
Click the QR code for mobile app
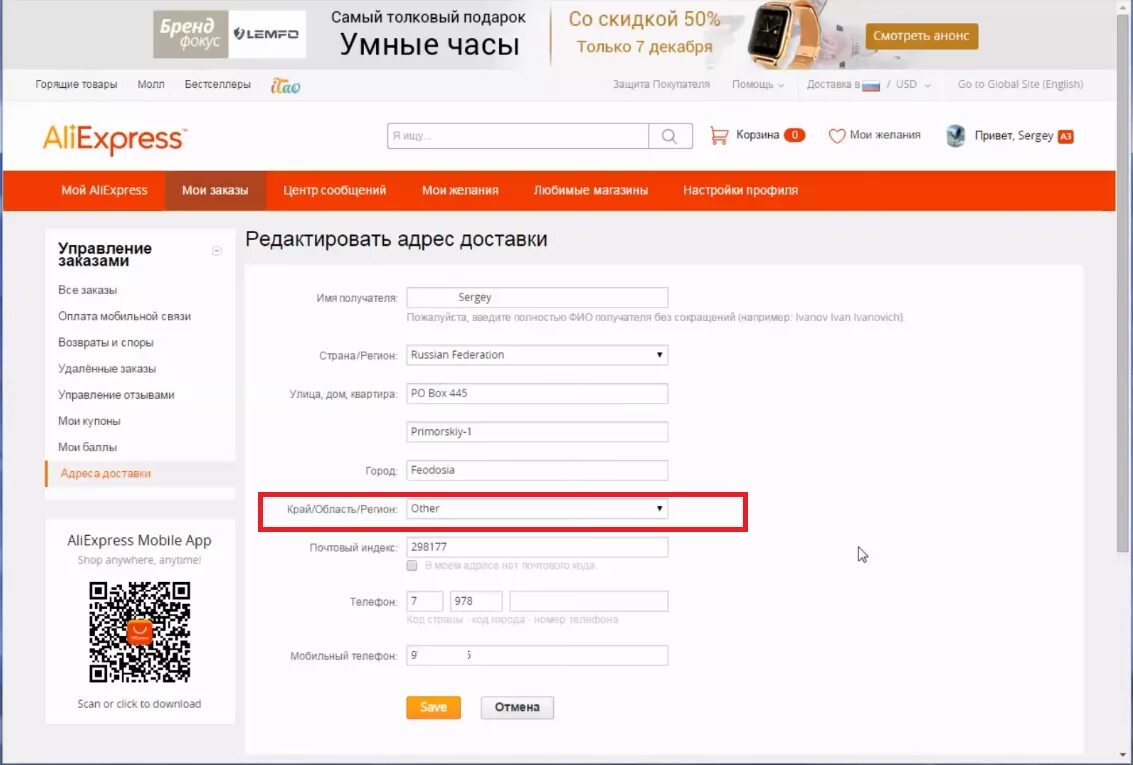pyautogui.click(x=139, y=631)
